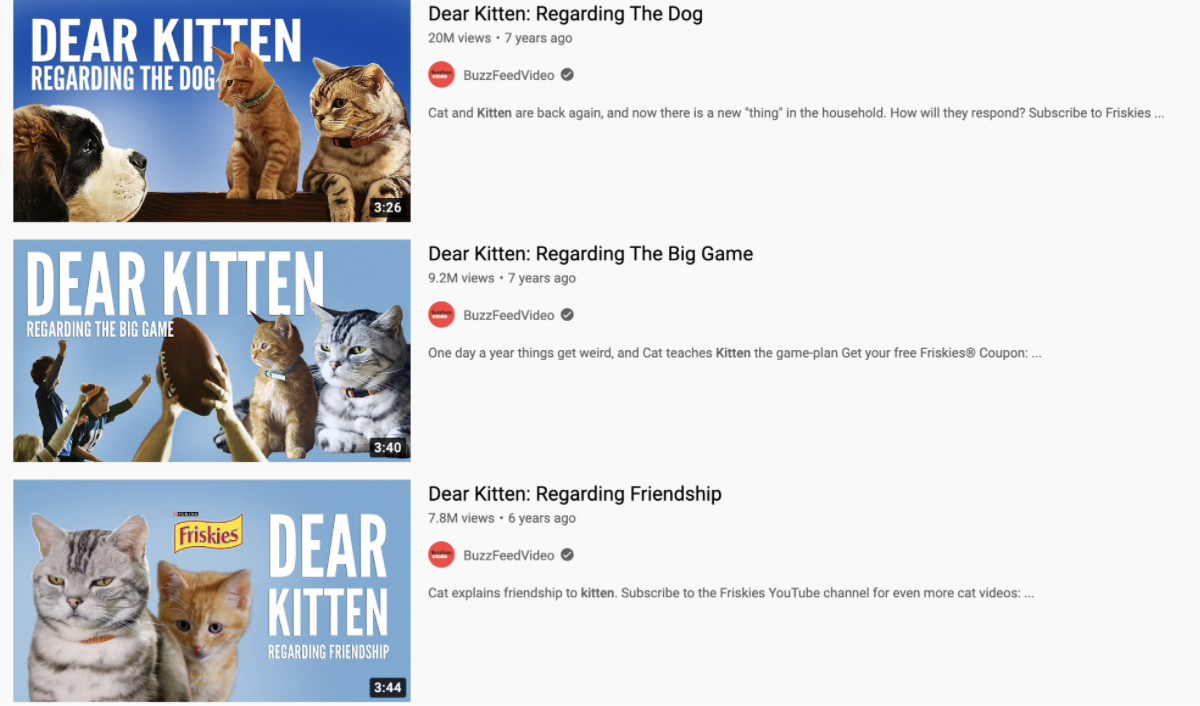Open BuzzFeedVideo channel name under Regarding Friendship

point(508,555)
